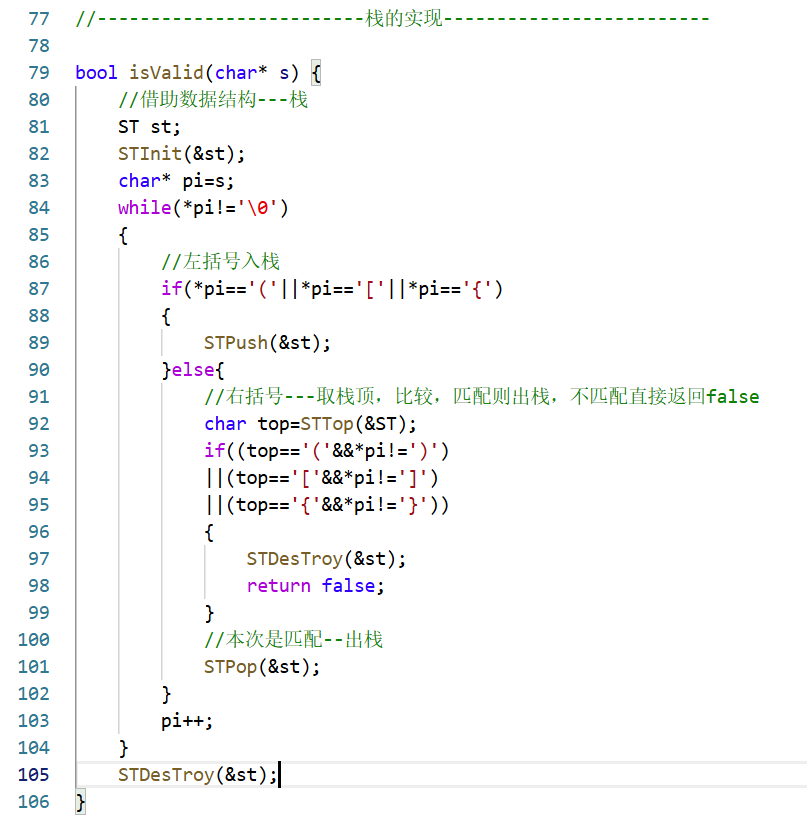Click the //借助数据结构---栈 comment
The image size is (807, 827).
213,100
